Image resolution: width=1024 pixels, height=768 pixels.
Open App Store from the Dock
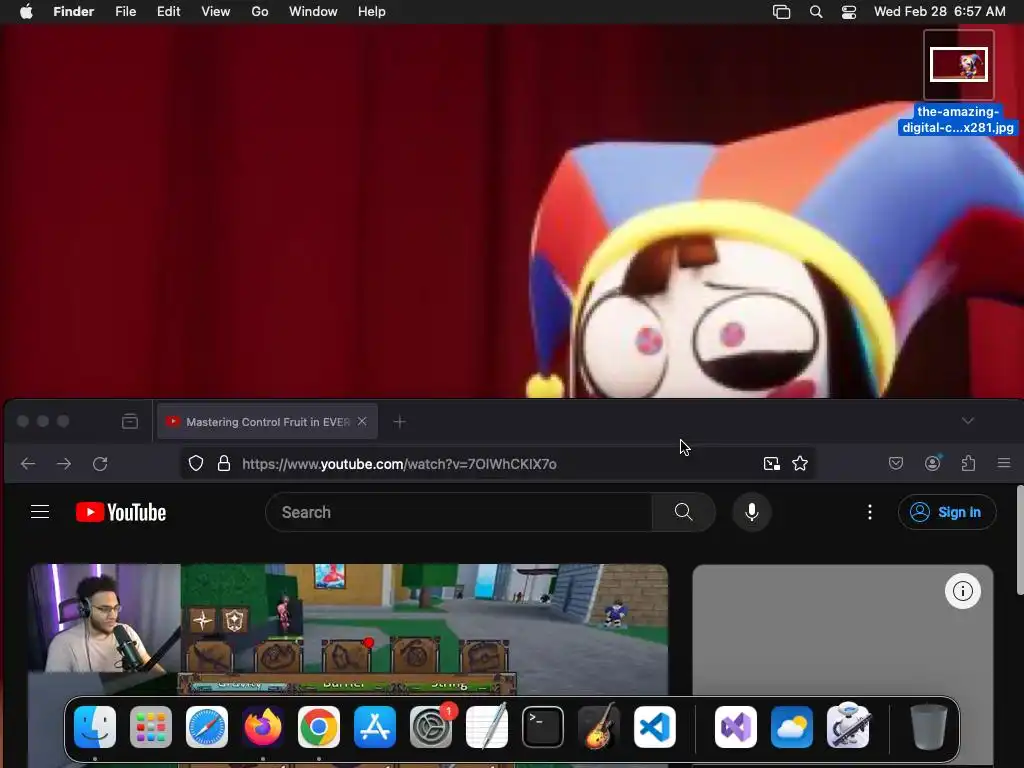(375, 727)
